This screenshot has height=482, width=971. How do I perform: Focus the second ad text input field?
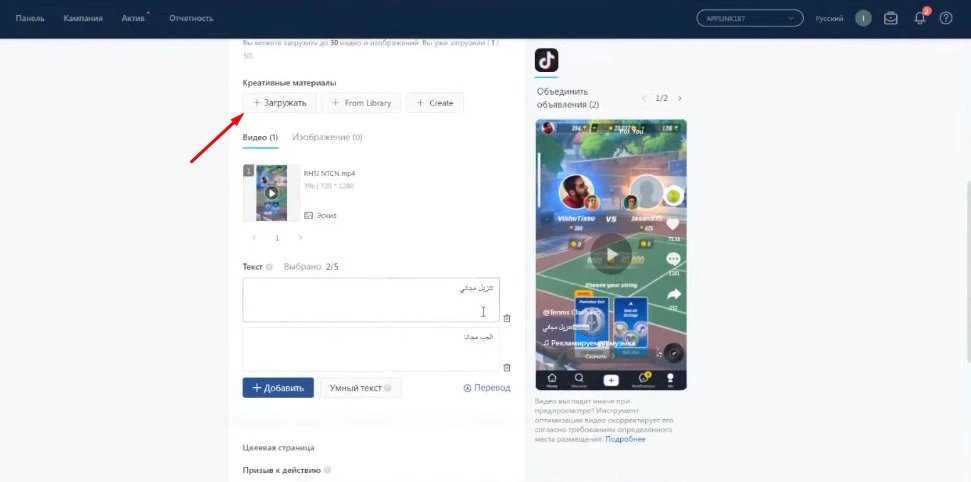[x=371, y=349]
